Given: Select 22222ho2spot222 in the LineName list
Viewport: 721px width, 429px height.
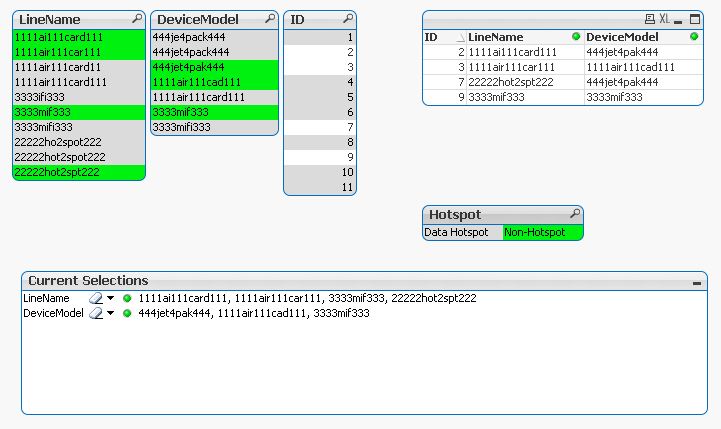Looking at the screenshot, I should pyautogui.click(x=79, y=142).
